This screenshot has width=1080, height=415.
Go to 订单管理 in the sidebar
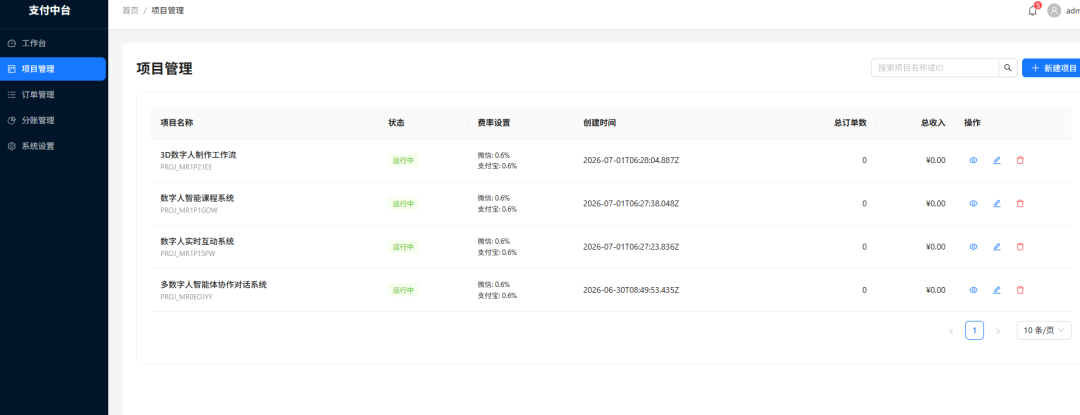(x=53, y=94)
